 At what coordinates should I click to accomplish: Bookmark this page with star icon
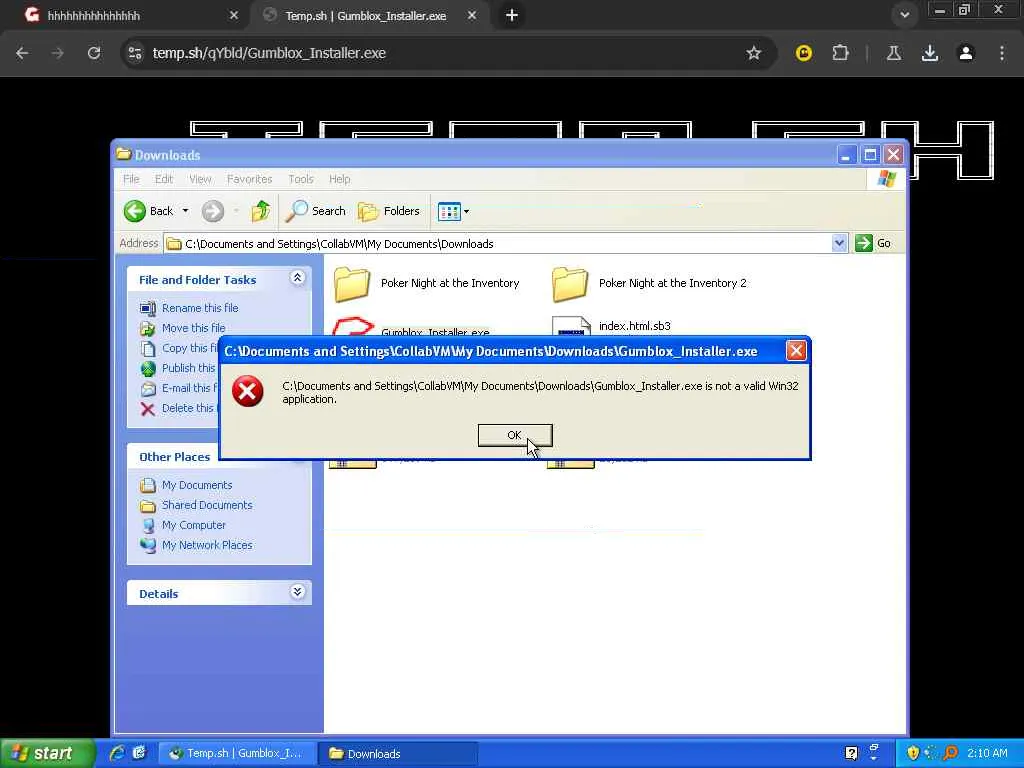coord(754,53)
